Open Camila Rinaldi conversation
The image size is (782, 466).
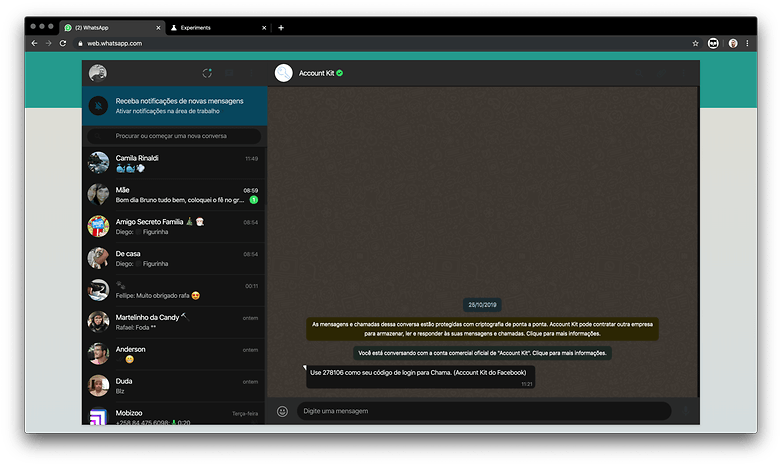[x=174, y=163]
